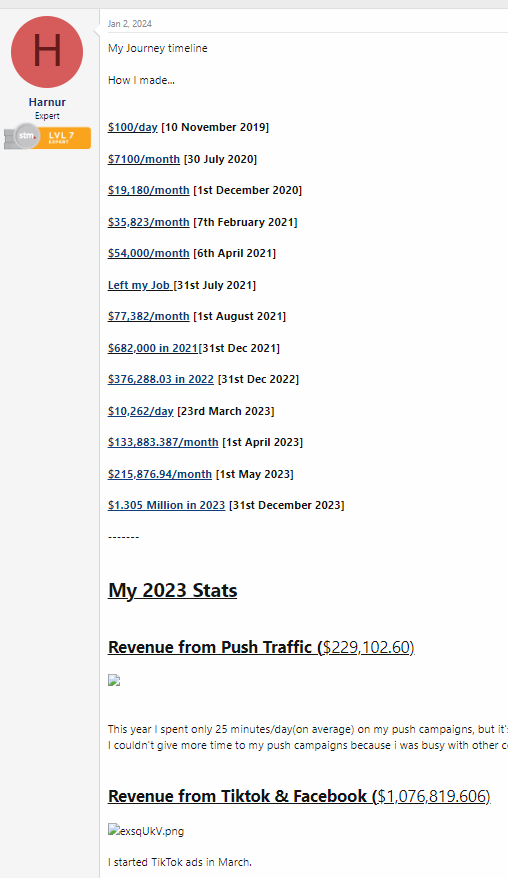Open the $10,262/day link
The image size is (508, 878).
[141, 411]
